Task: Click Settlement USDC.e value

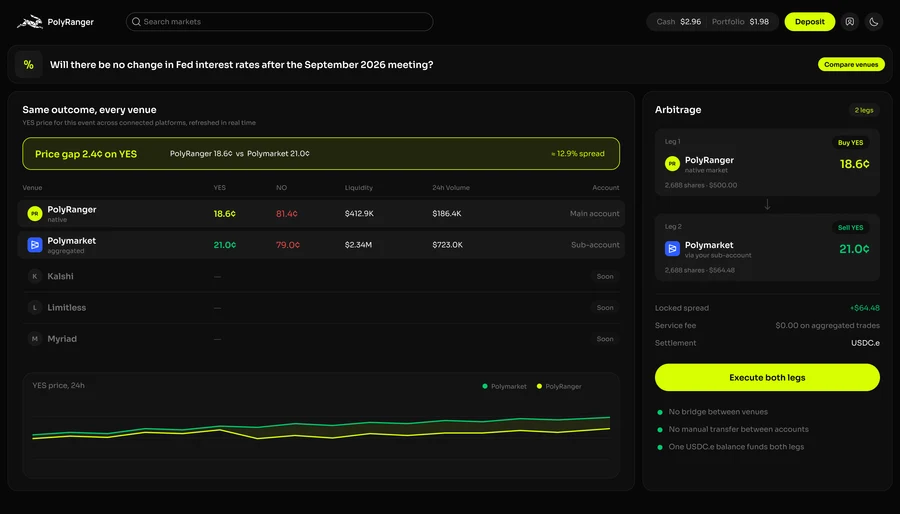Action: pos(865,343)
